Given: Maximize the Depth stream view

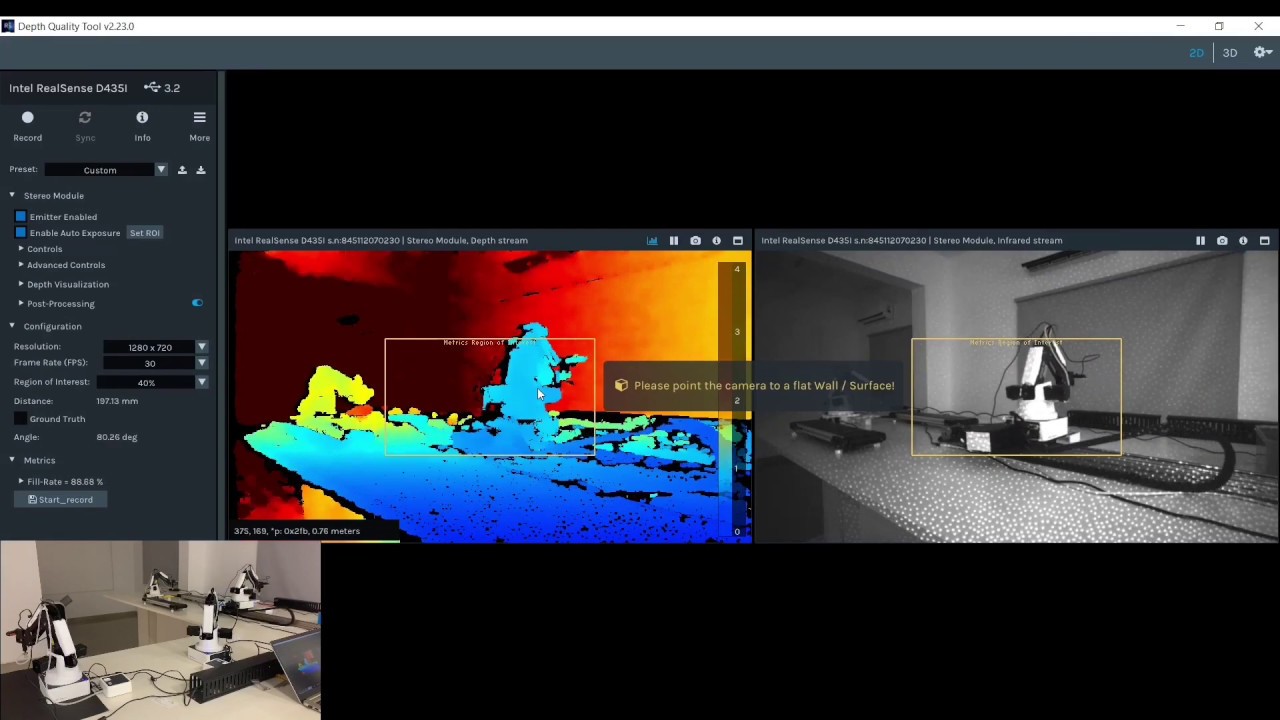Looking at the screenshot, I should point(738,241).
